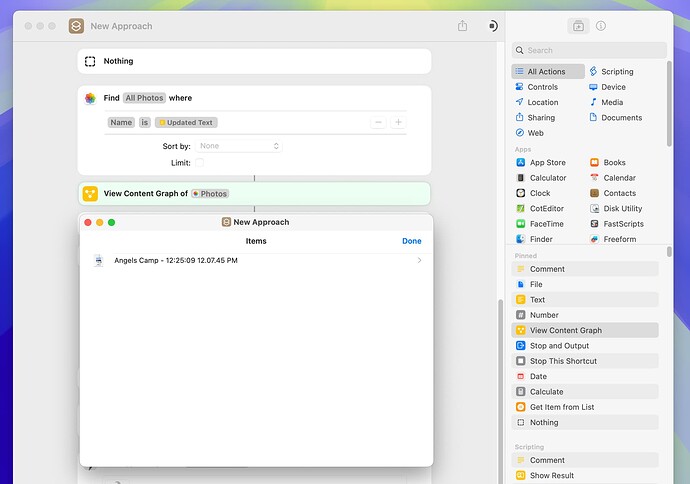Click Done in the Items dialog
The width and height of the screenshot is (690, 484).
pos(411,241)
